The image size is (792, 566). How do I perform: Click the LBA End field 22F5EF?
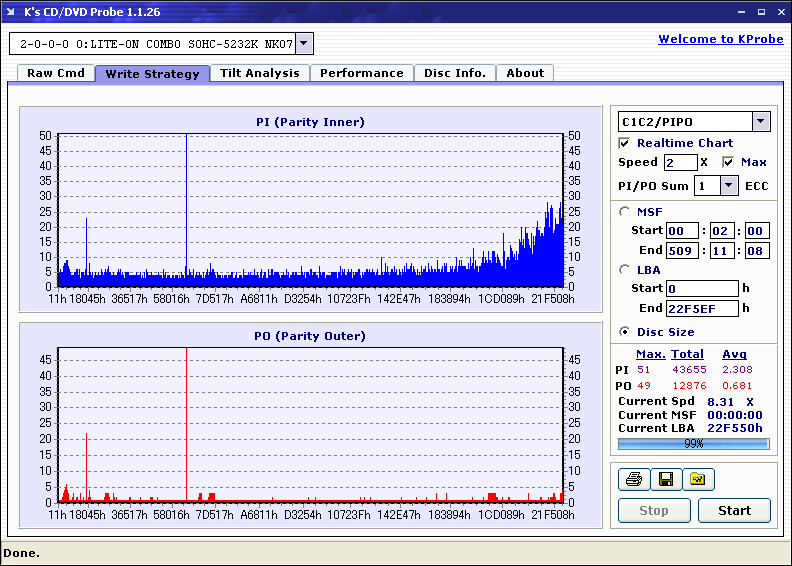[x=702, y=308]
